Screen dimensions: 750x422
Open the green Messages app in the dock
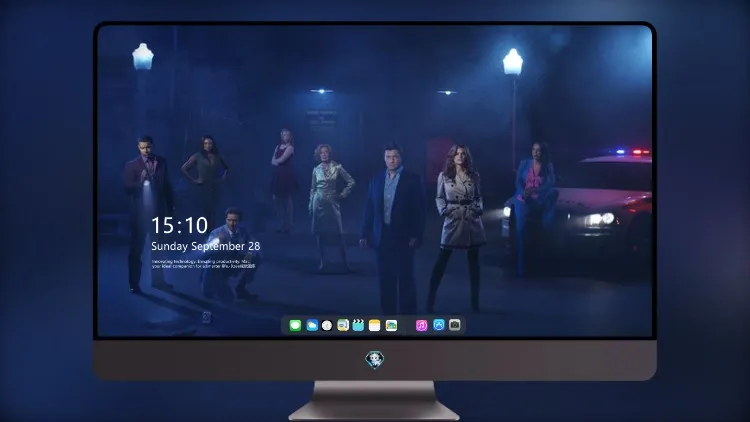tap(295, 325)
